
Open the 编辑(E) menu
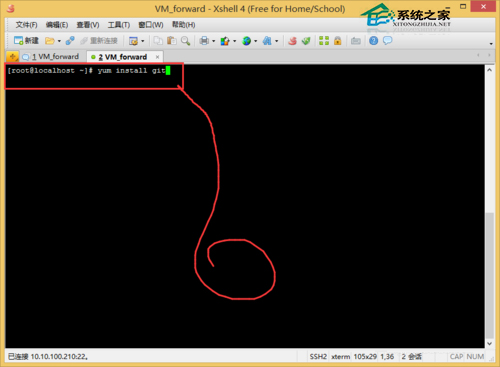(x=57, y=25)
